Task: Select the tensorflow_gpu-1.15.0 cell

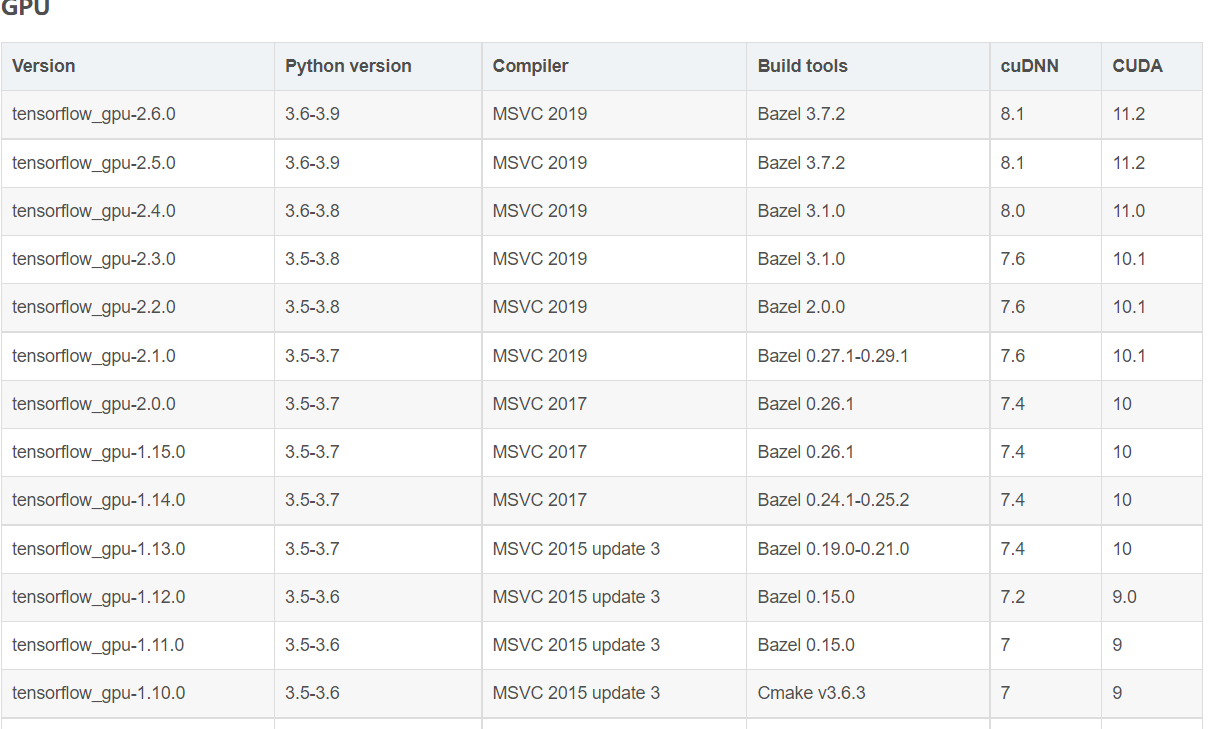Action: coord(138,452)
